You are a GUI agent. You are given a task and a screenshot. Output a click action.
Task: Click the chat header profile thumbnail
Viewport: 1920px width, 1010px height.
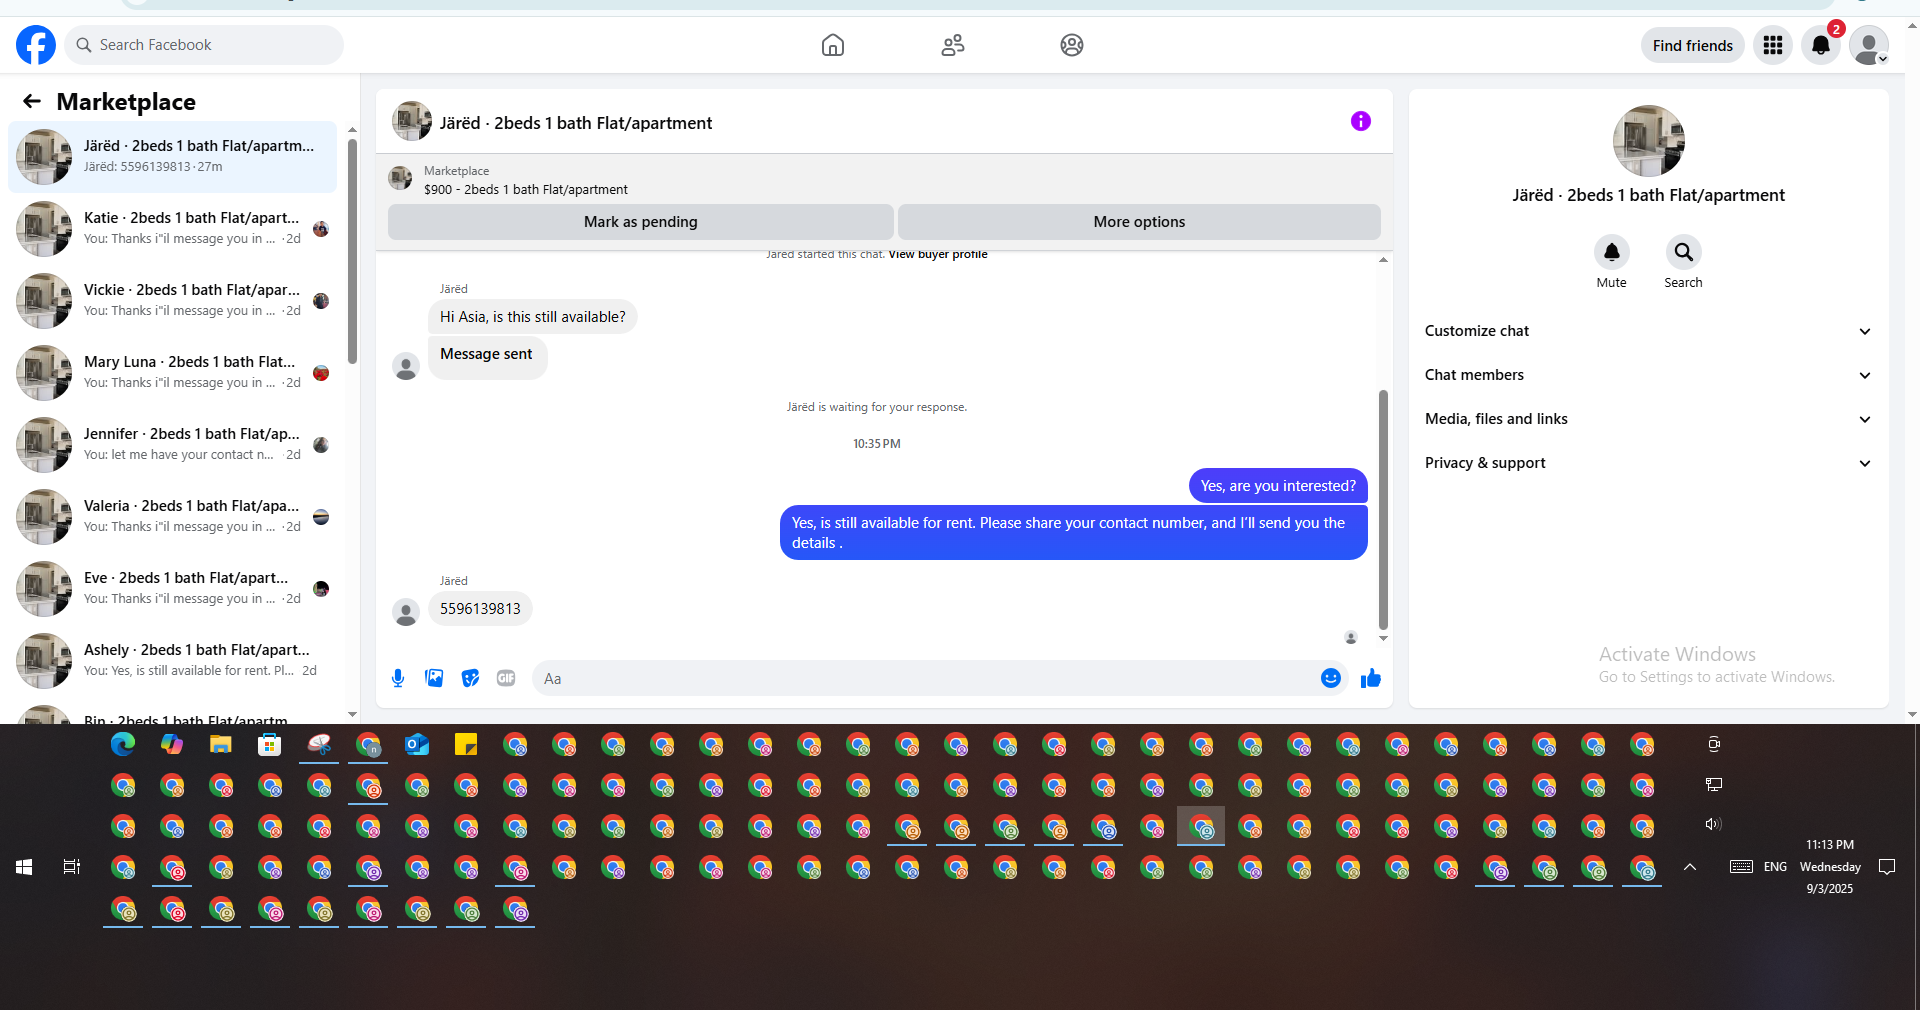(412, 121)
